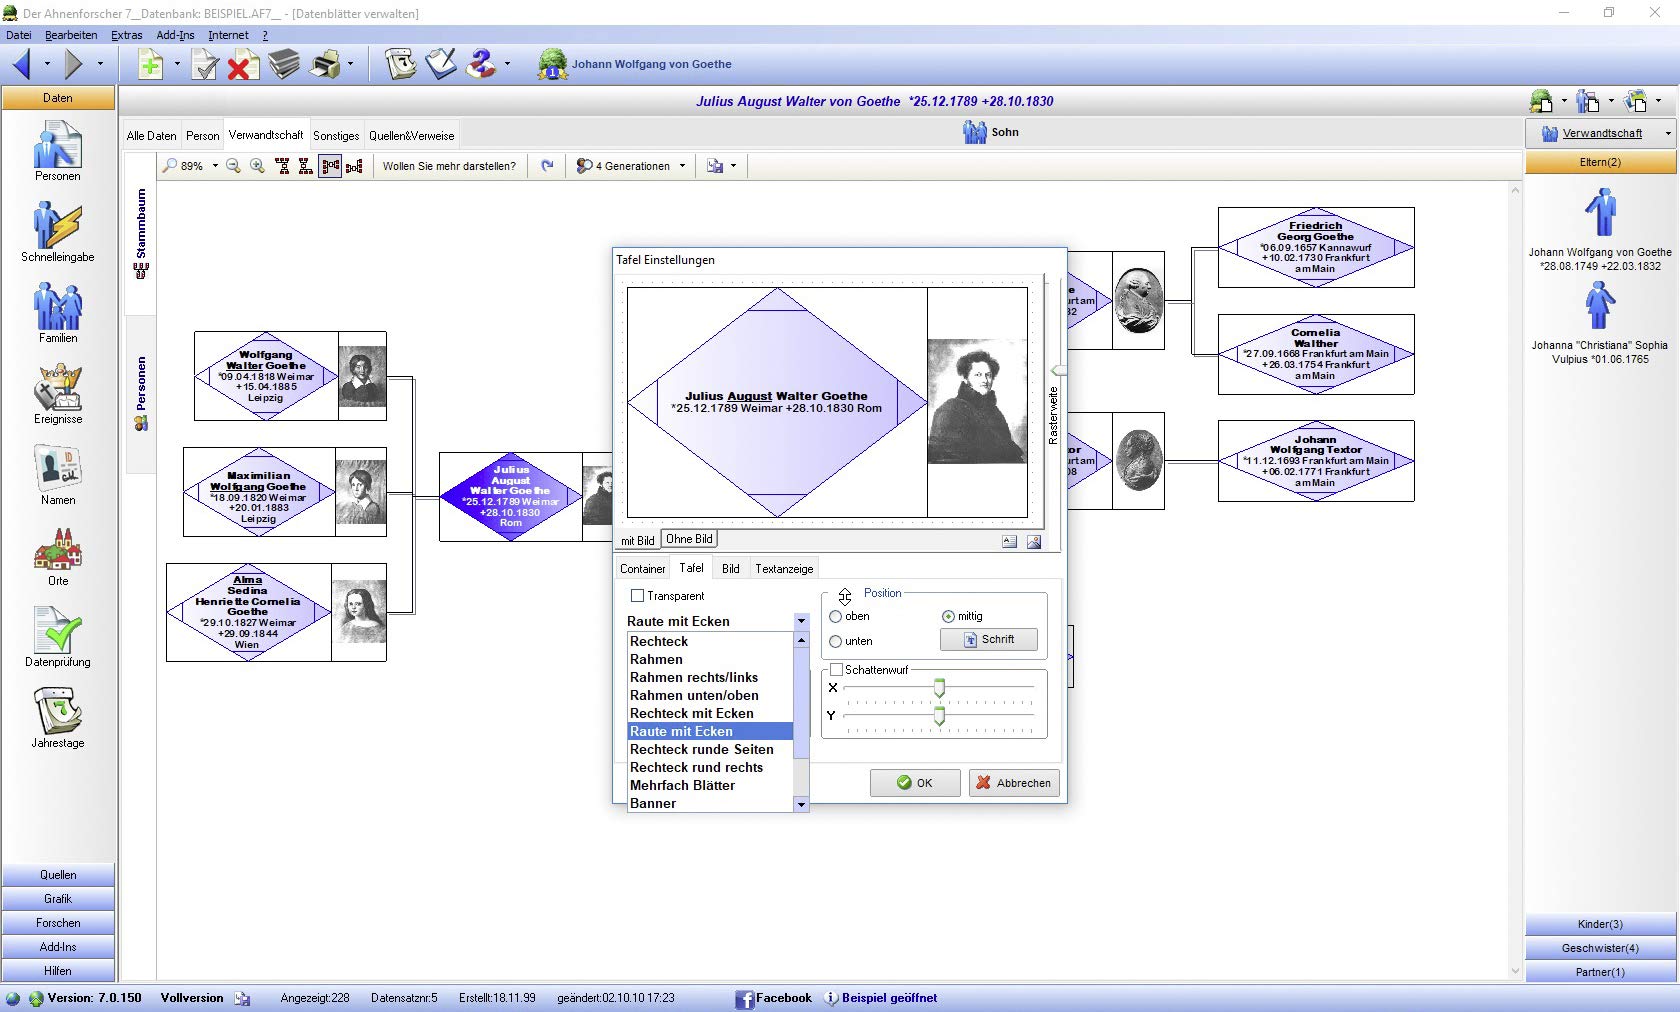
Task: Enable the Transparent checkbox
Action: [x=637, y=596]
